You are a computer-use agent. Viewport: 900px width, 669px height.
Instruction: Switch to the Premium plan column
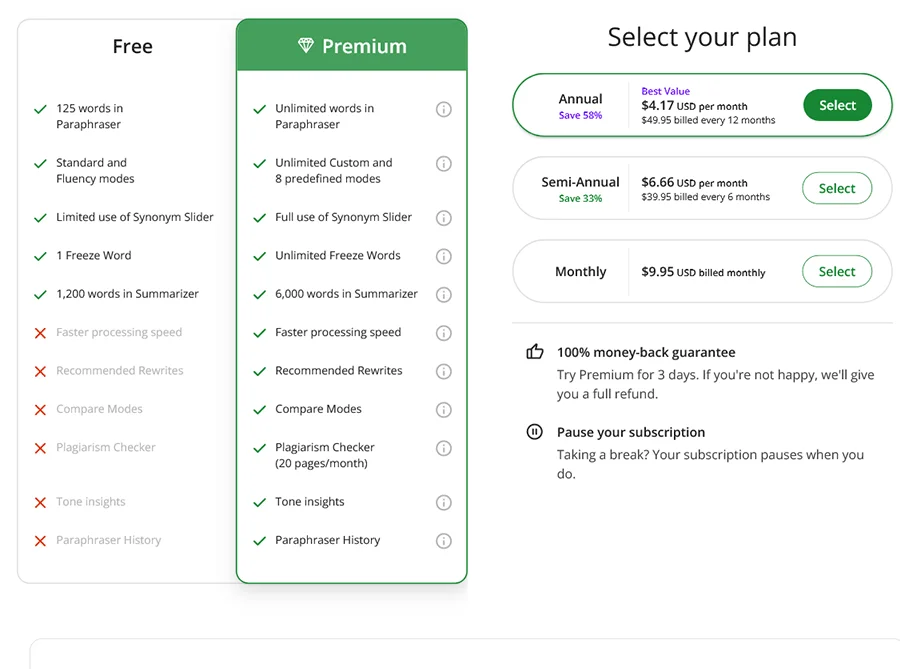(351, 46)
